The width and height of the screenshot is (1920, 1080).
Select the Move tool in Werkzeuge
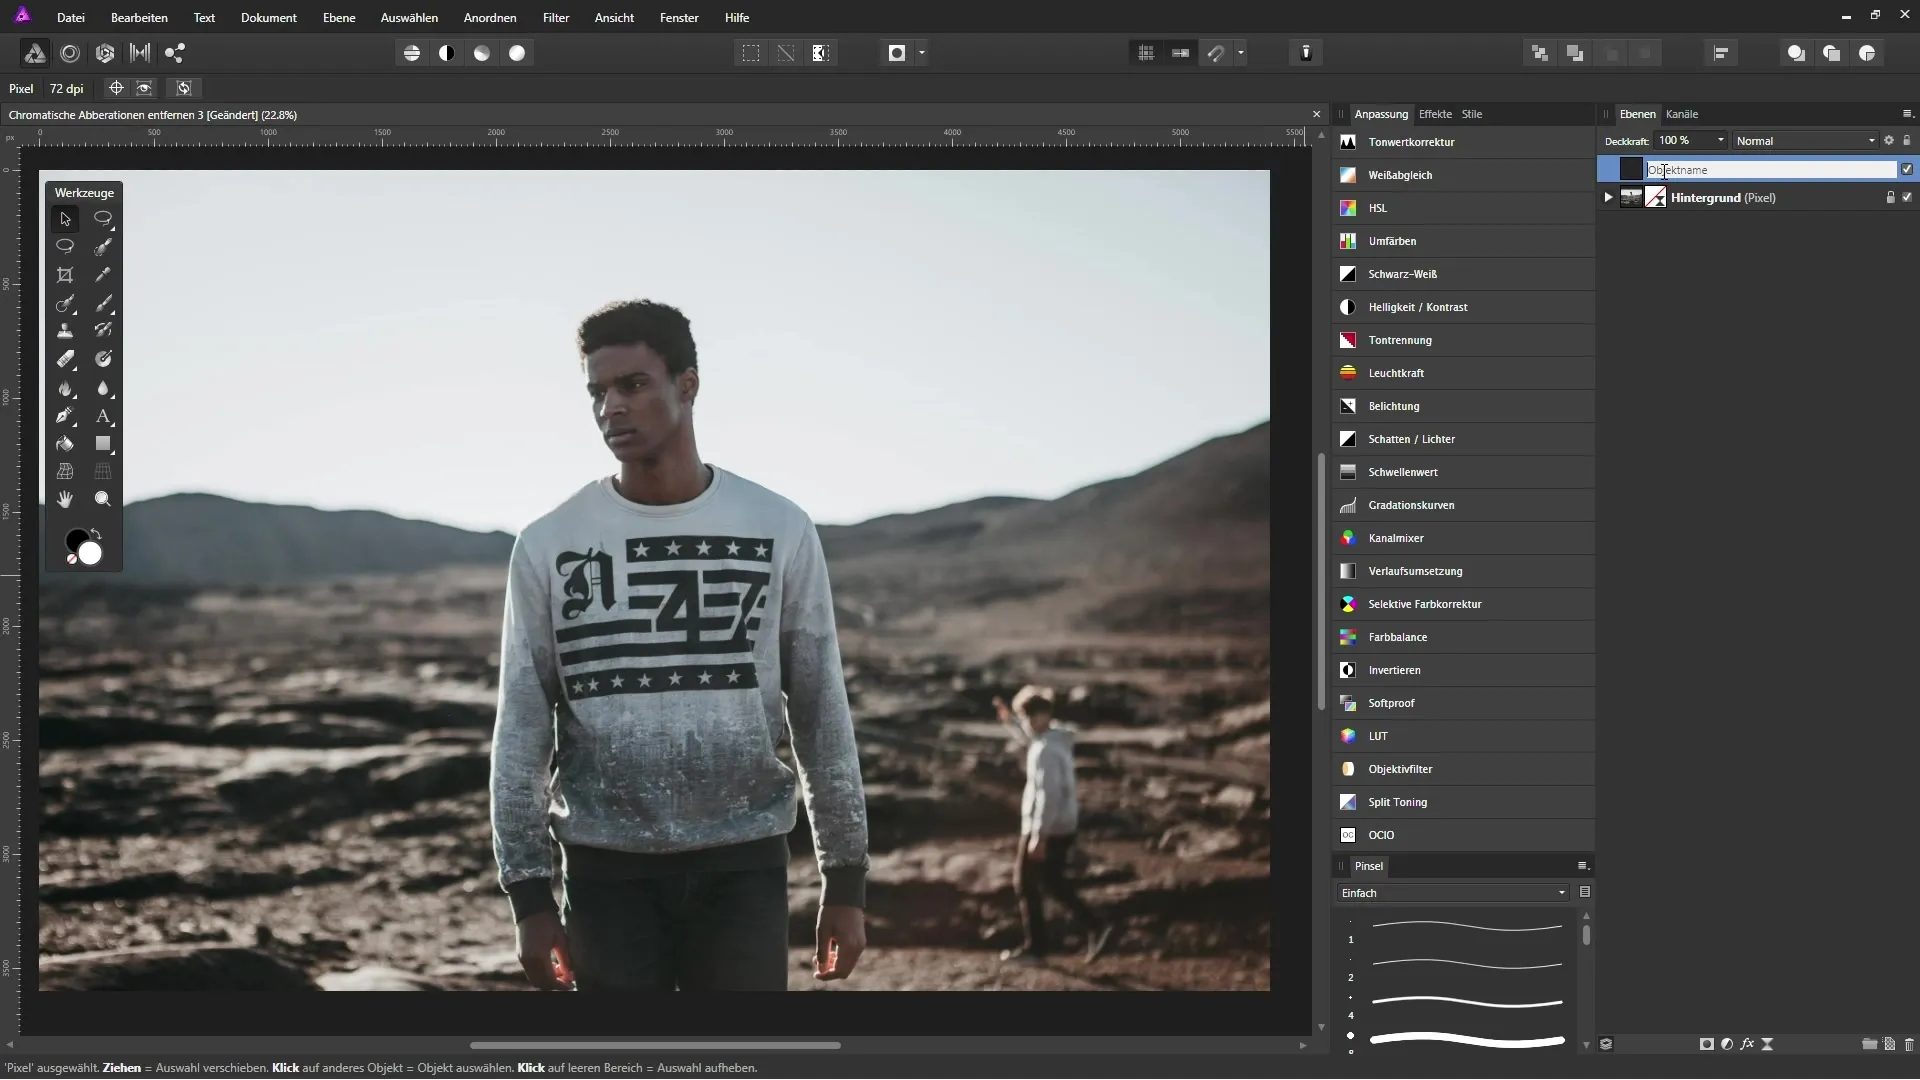pyautogui.click(x=65, y=219)
